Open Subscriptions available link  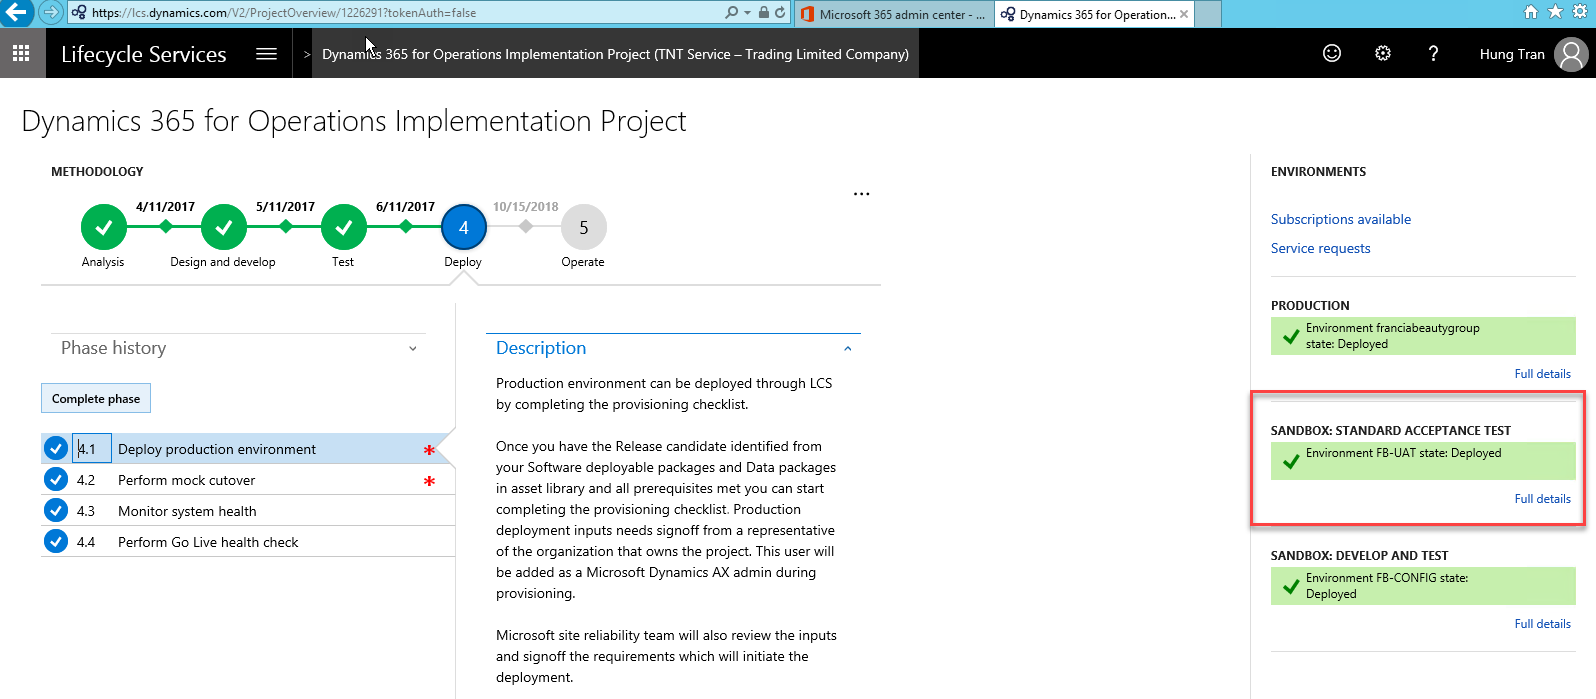[1341, 219]
